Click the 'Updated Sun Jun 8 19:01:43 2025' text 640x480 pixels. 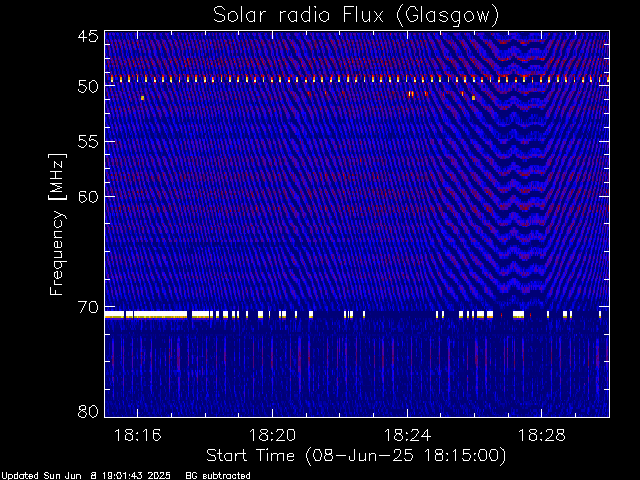click(86, 476)
